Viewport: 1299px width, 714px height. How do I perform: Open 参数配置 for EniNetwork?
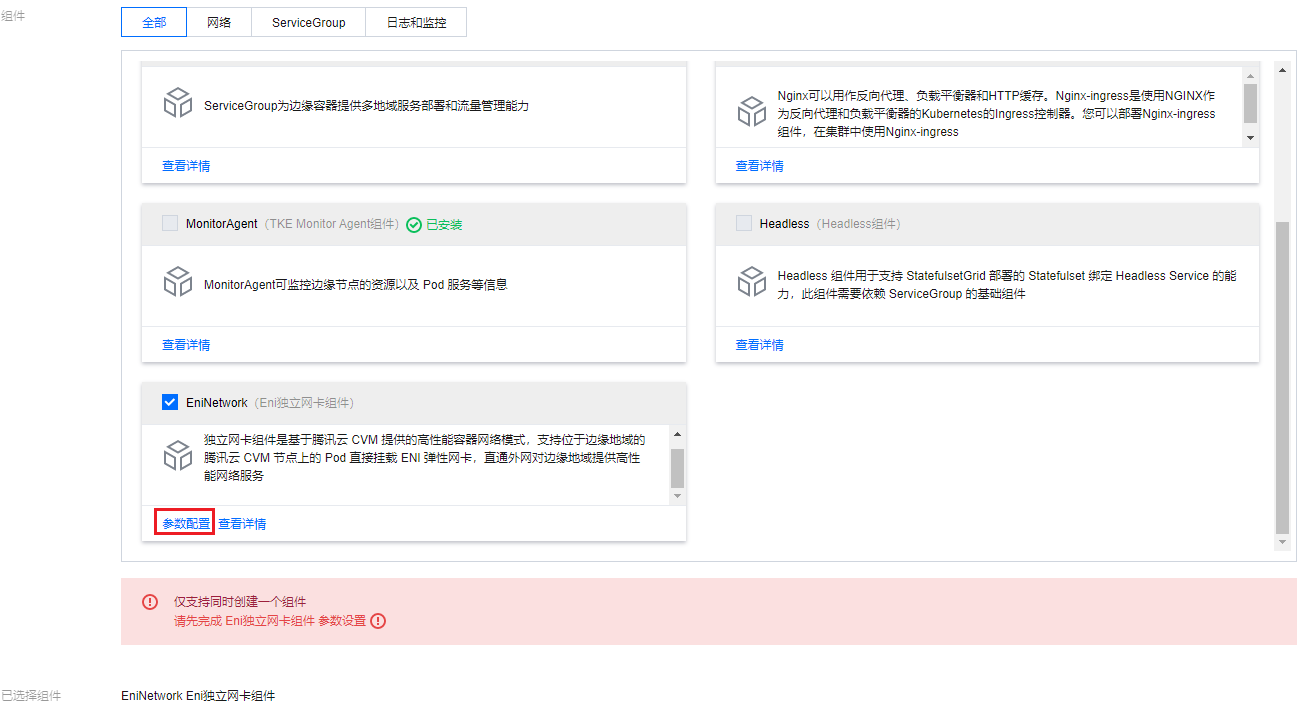pos(186,523)
